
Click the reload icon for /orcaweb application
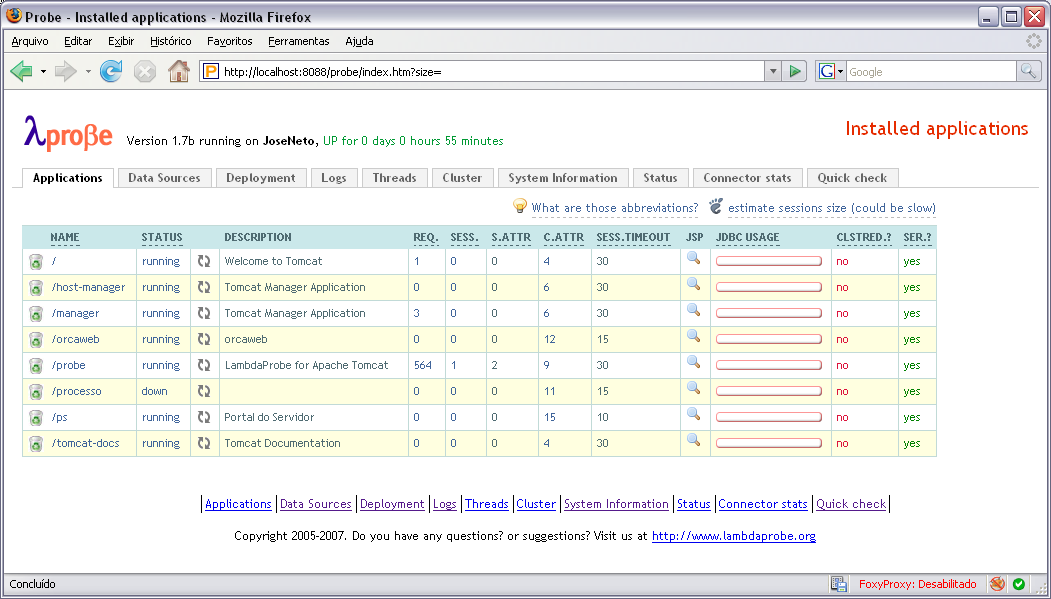(x=204, y=339)
